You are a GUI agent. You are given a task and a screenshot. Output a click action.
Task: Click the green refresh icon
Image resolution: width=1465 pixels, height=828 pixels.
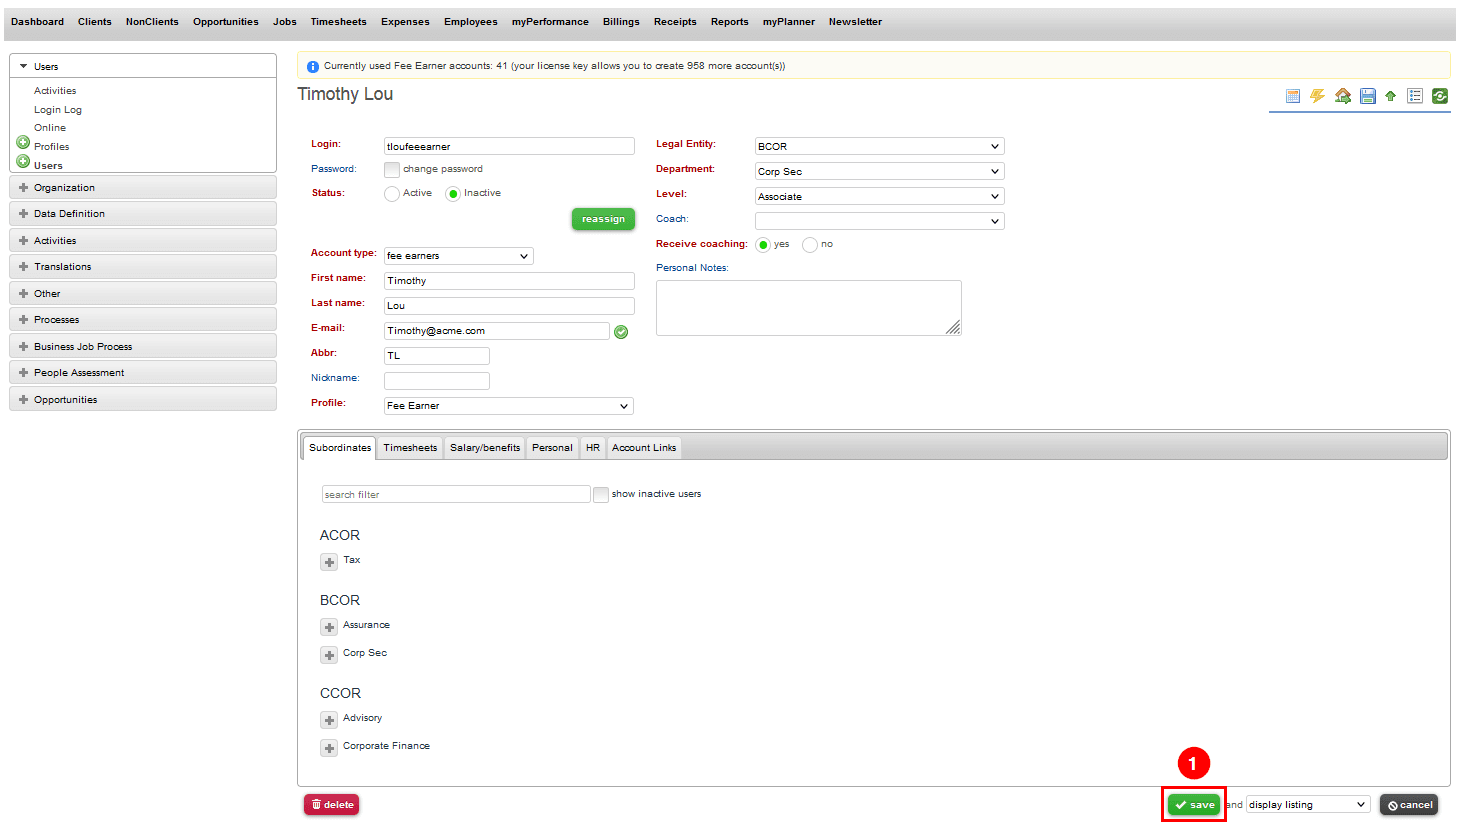1440,96
